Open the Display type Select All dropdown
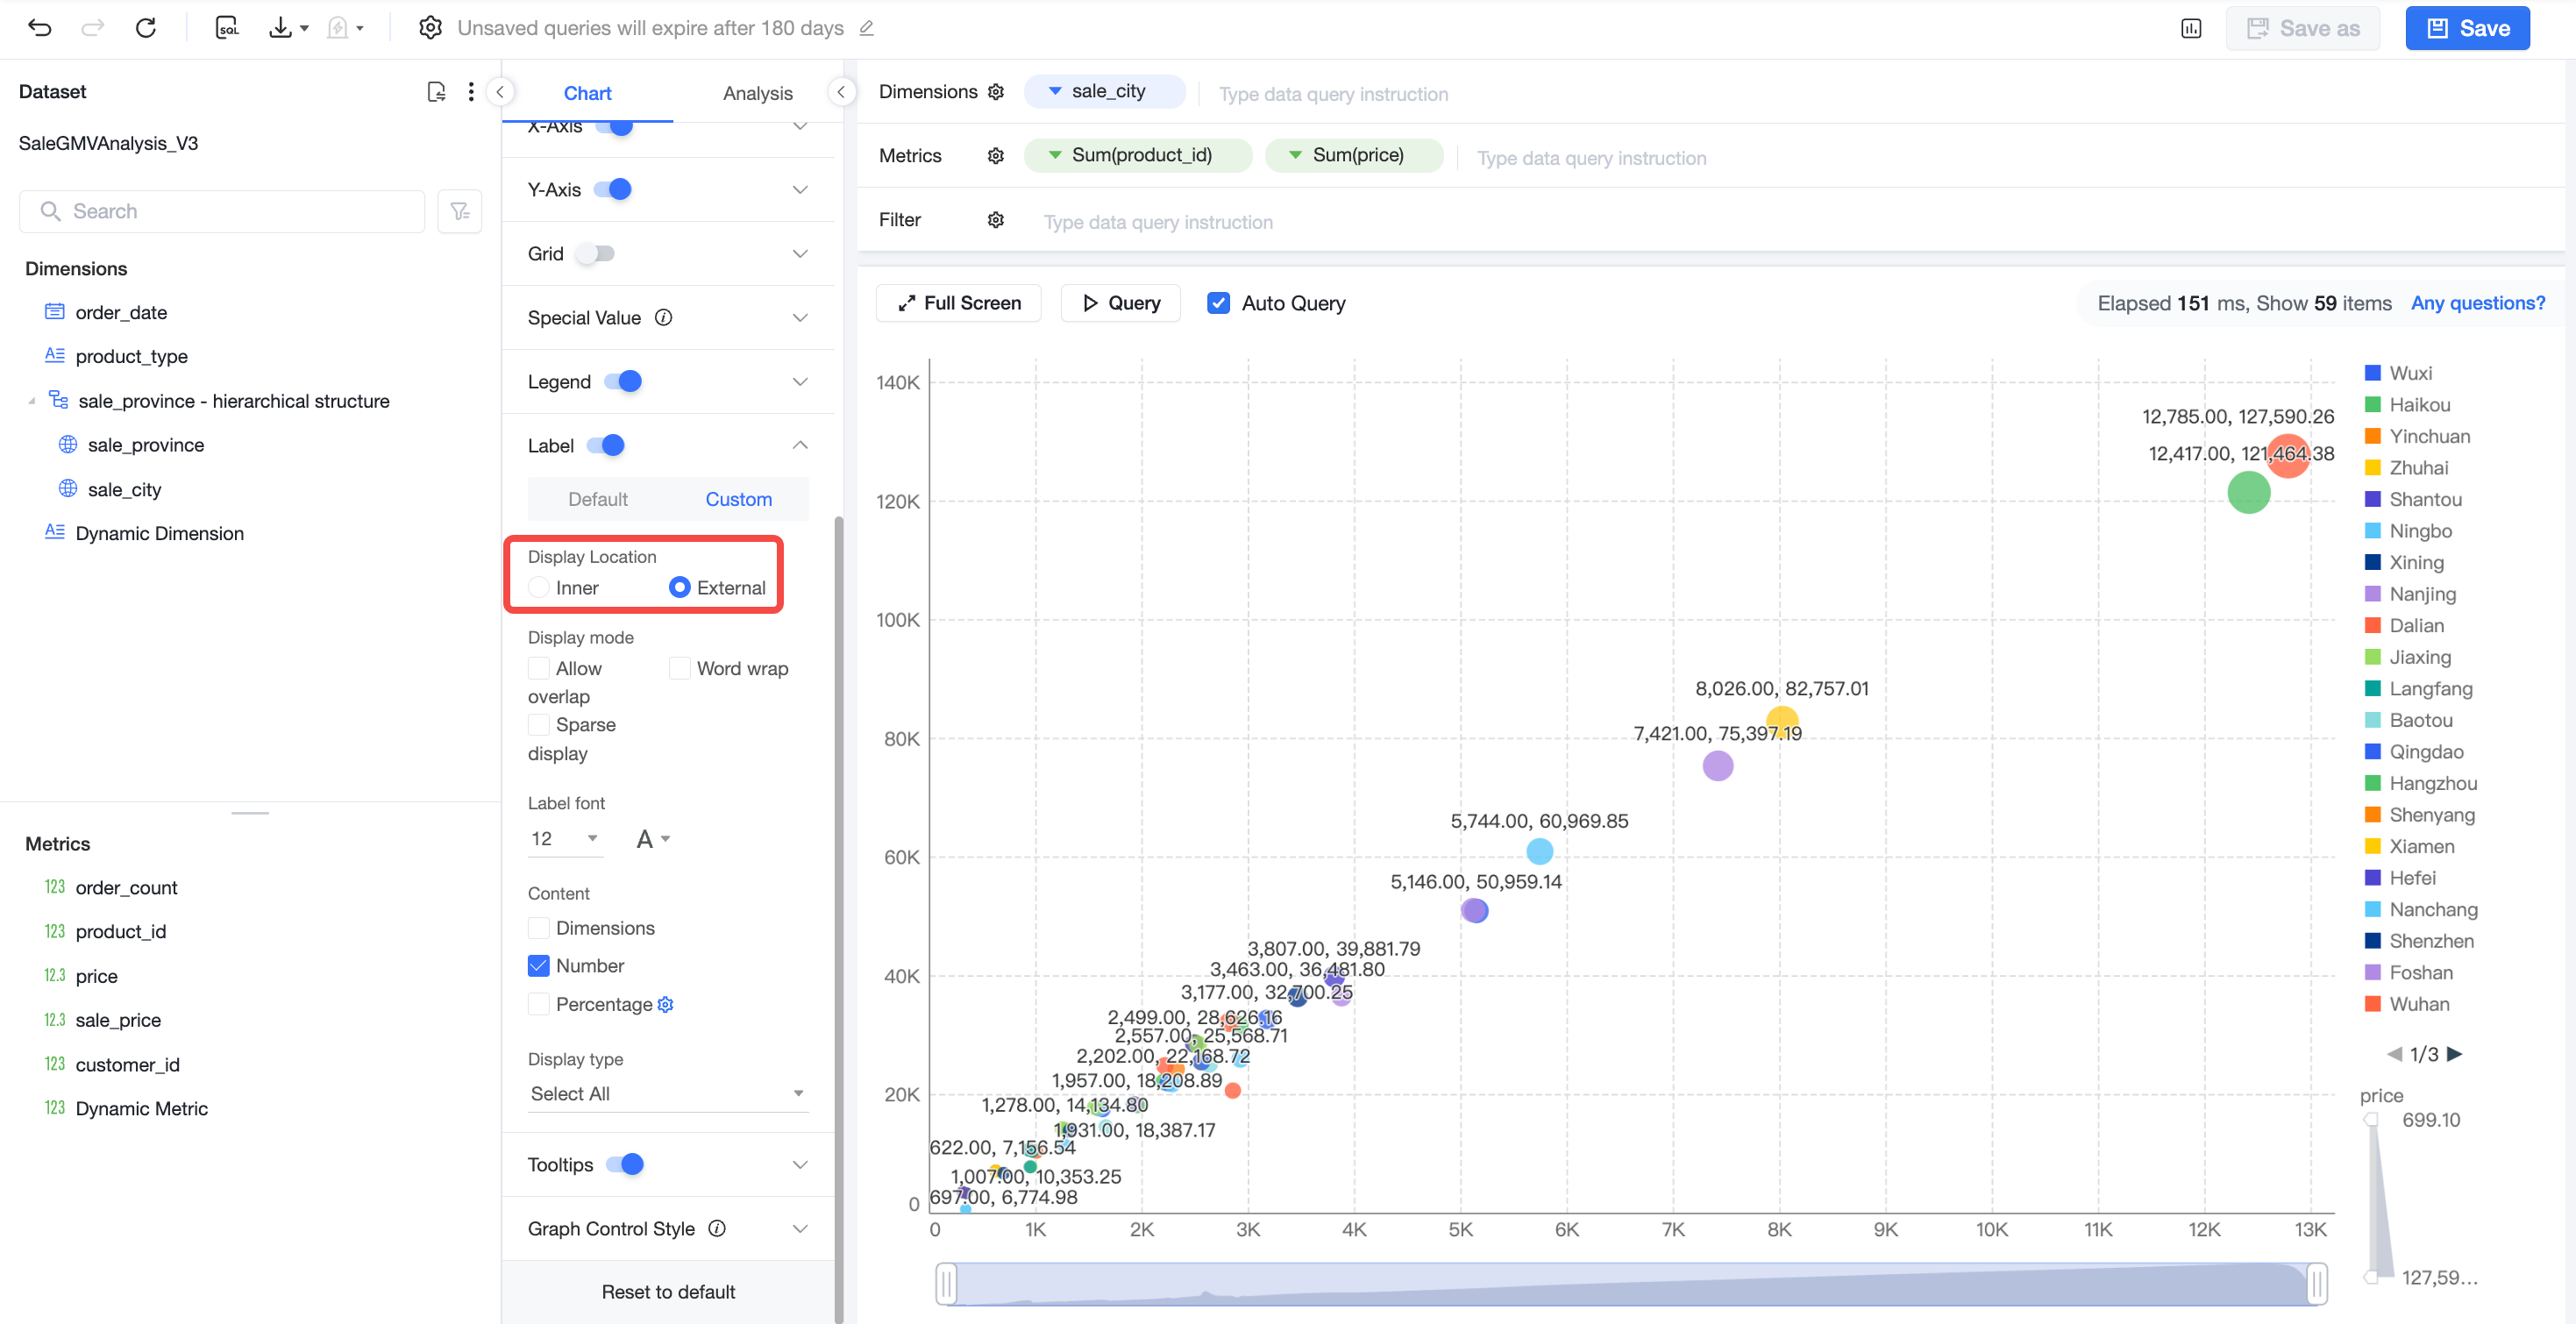Screen dimensions: 2576x1324 pyautogui.click(x=668, y=1094)
